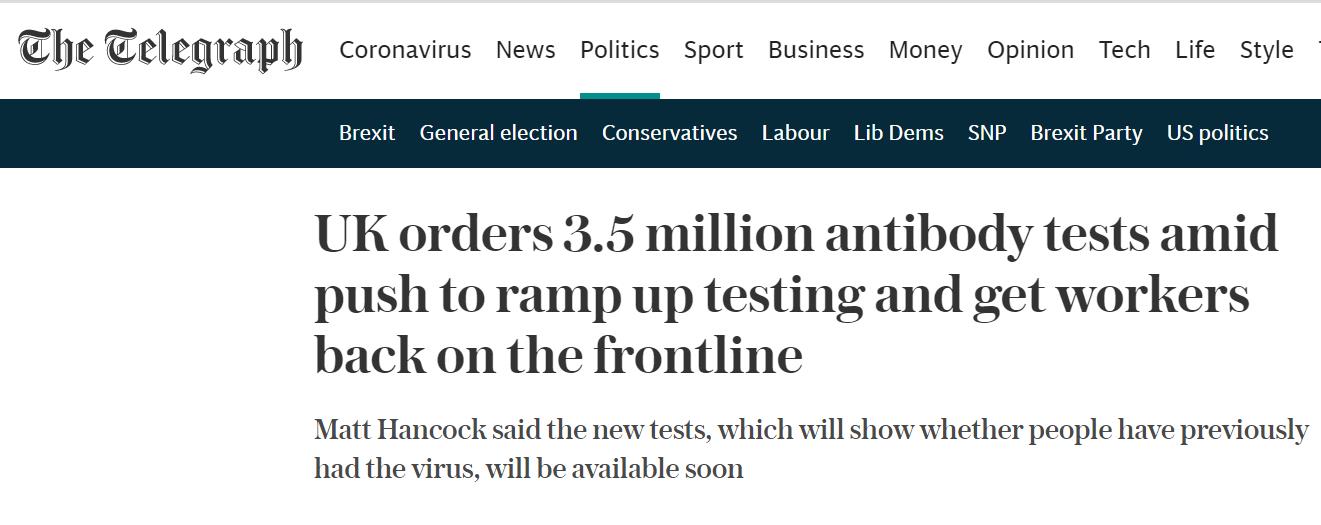1321x525 pixels.
Task: Open General election subsection
Action: tap(498, 133)
